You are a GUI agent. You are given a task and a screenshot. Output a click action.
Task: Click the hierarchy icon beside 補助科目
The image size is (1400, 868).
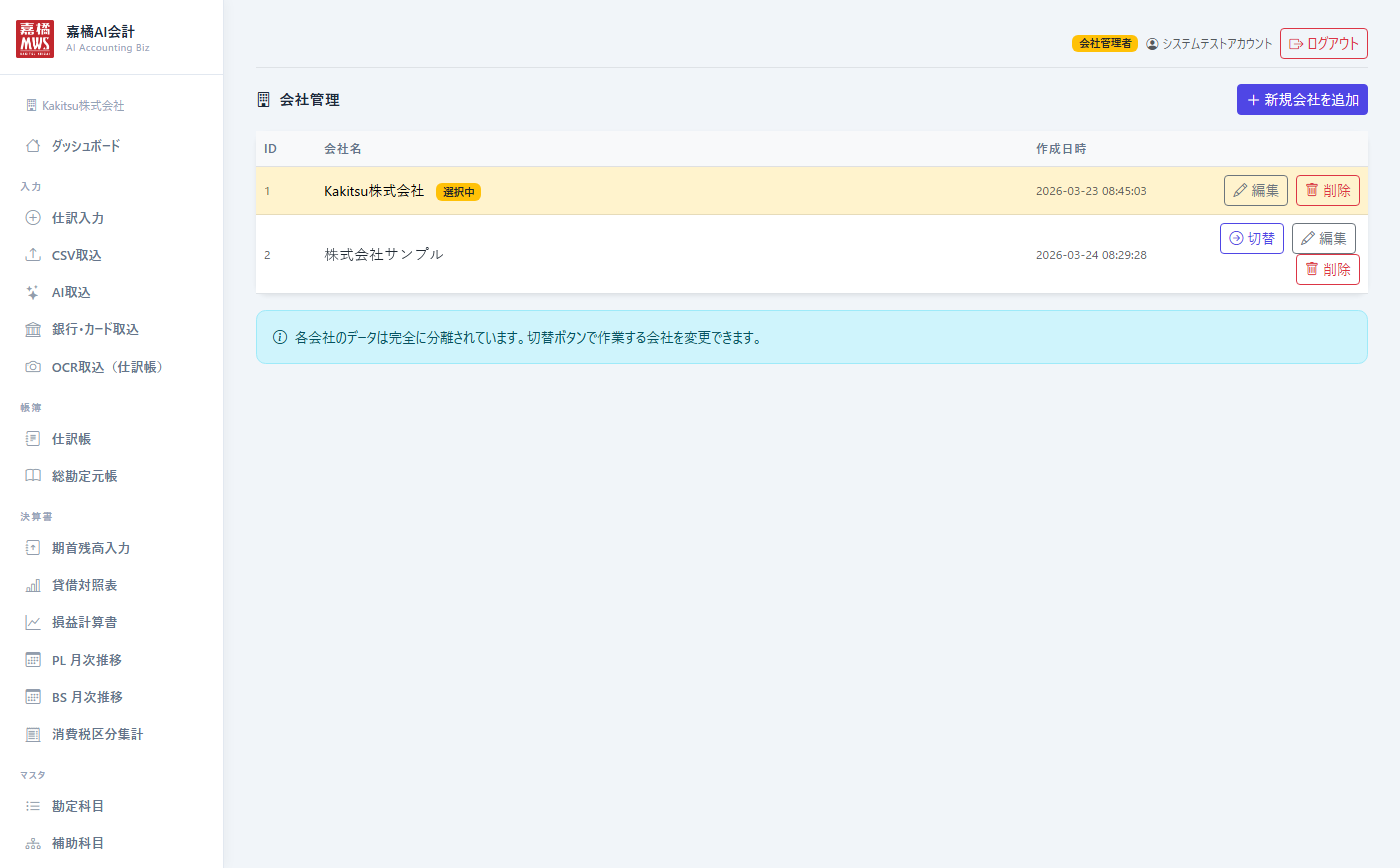click(32, 843)
